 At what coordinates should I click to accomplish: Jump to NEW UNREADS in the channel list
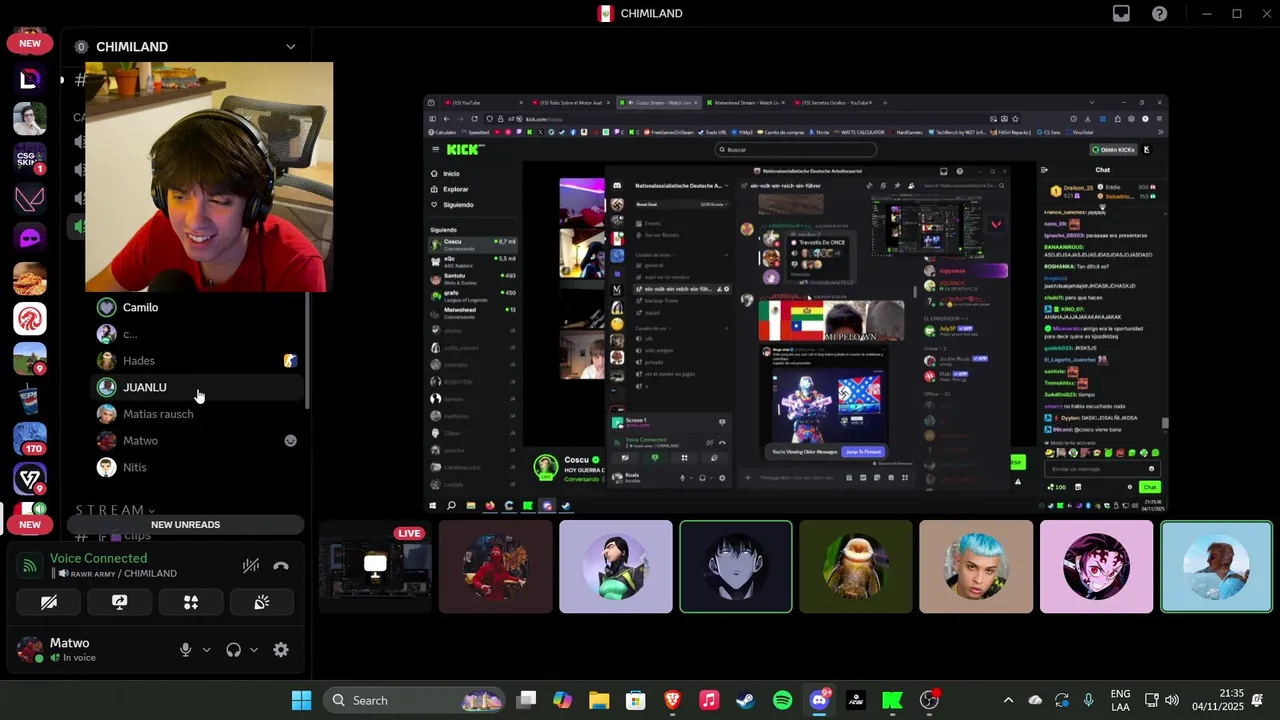(185, 524)
